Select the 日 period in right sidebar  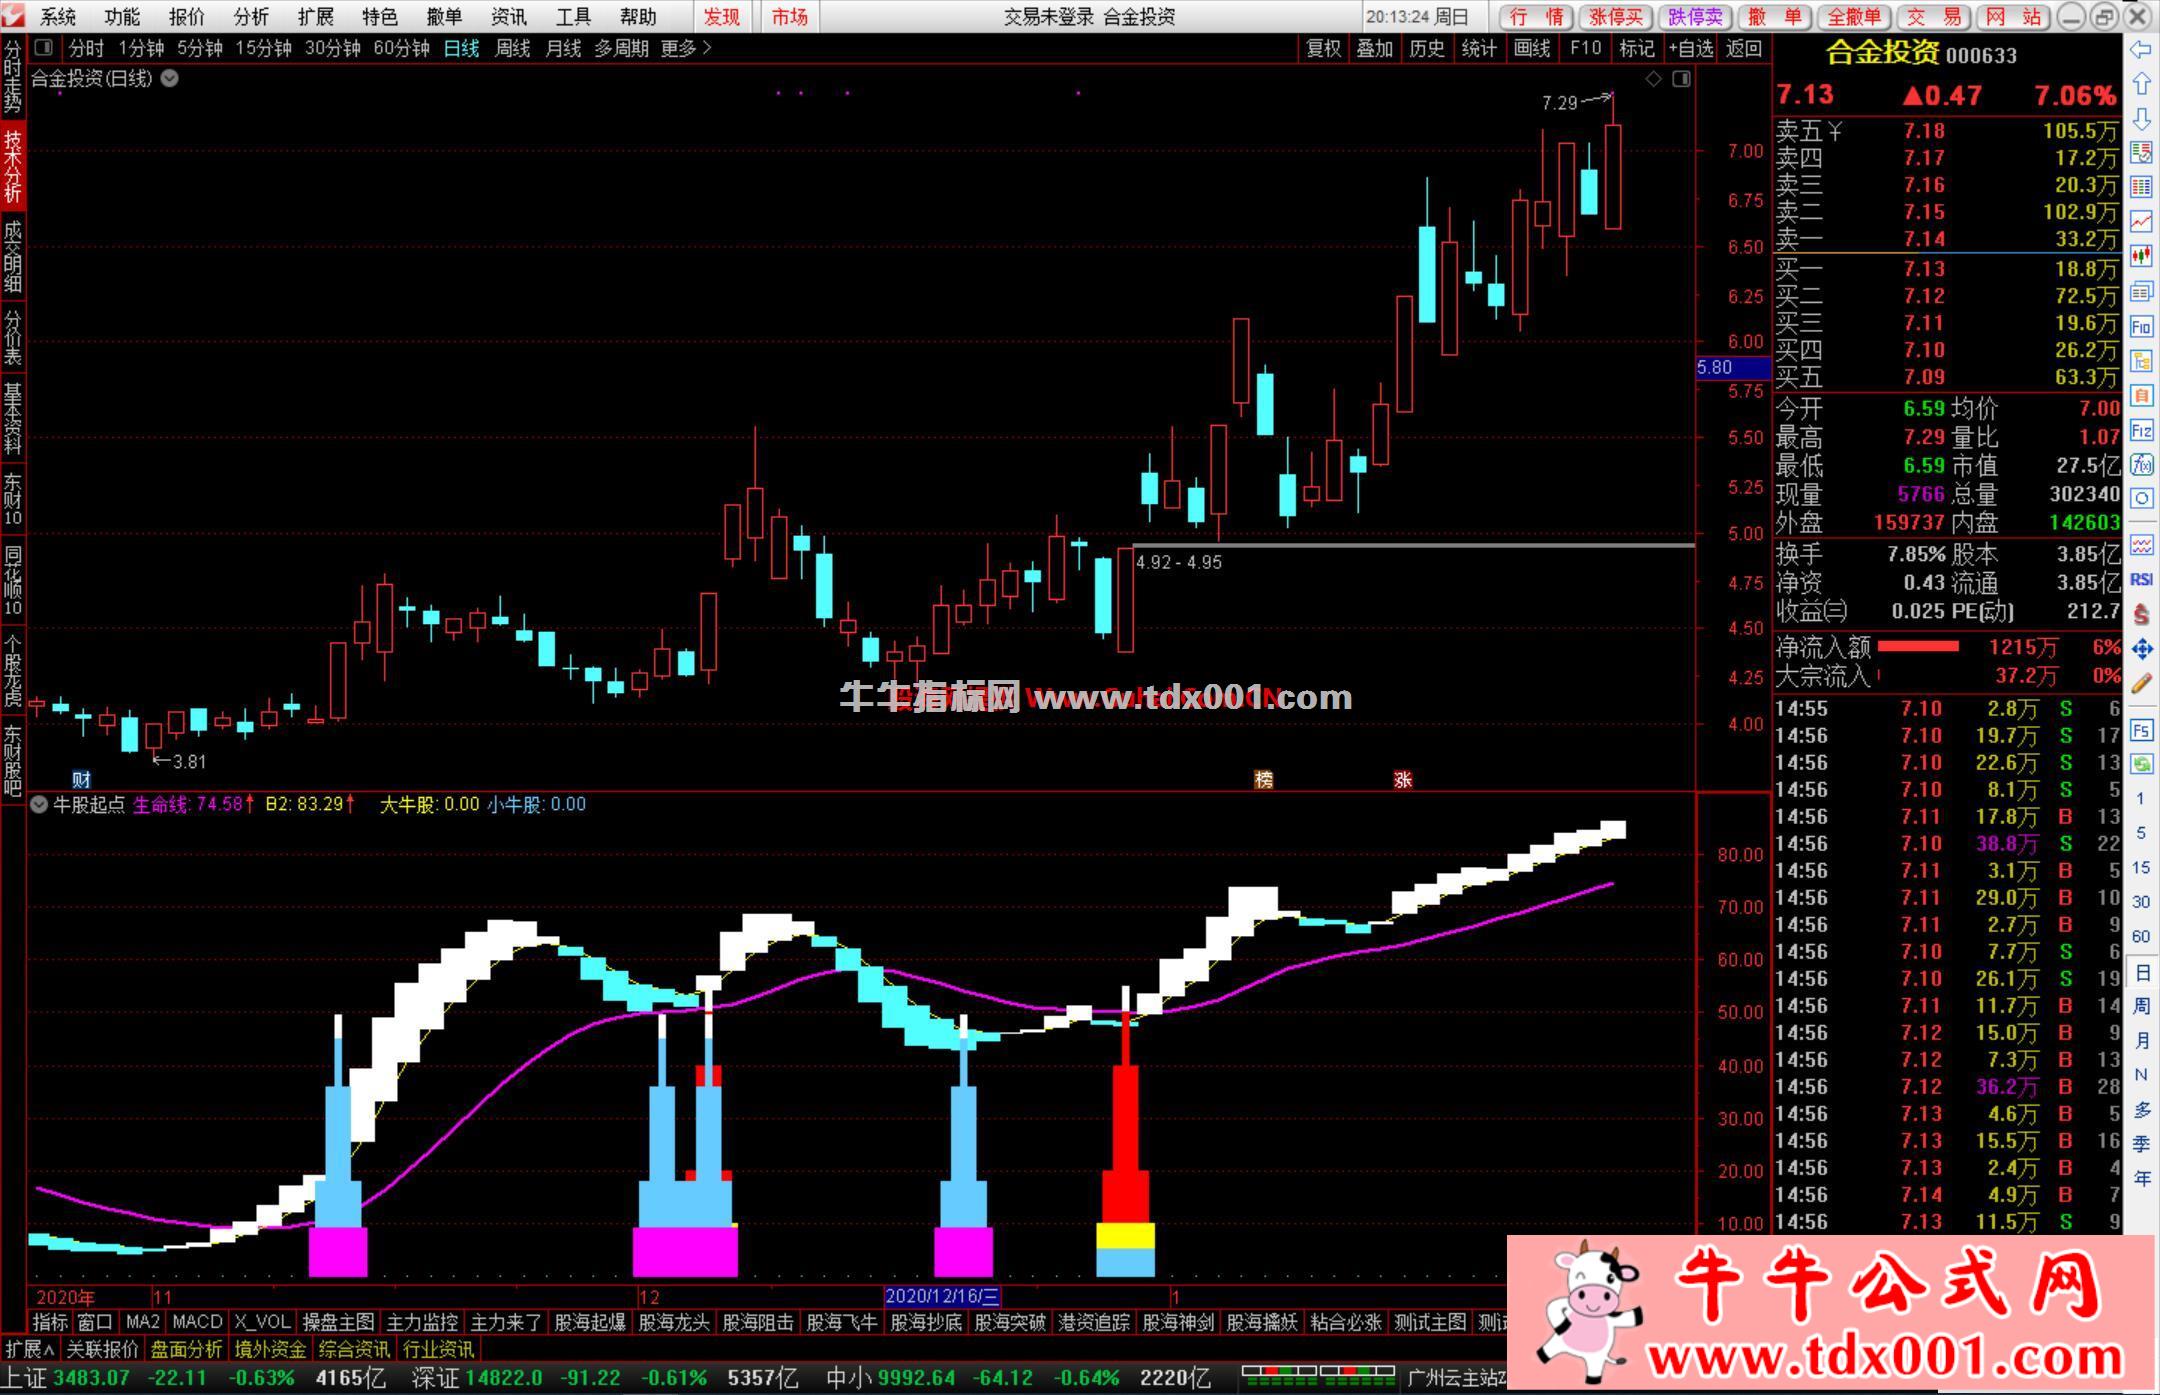[x=2141, y=972]
